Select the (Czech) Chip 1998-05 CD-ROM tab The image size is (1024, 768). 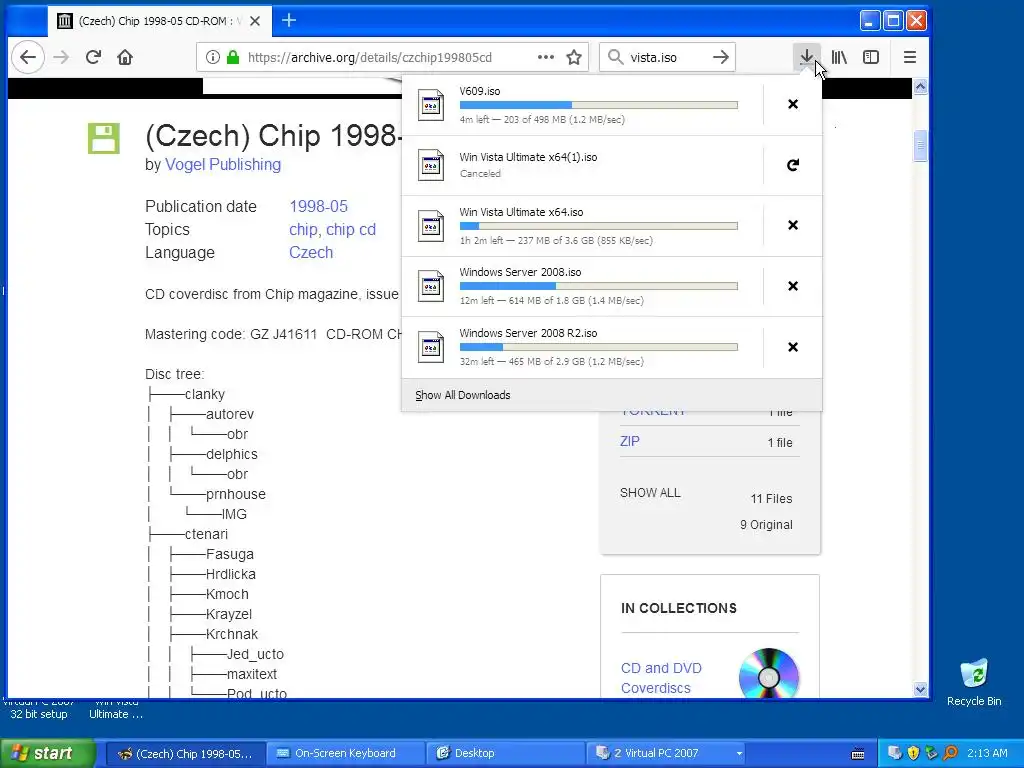coord(159,21)
